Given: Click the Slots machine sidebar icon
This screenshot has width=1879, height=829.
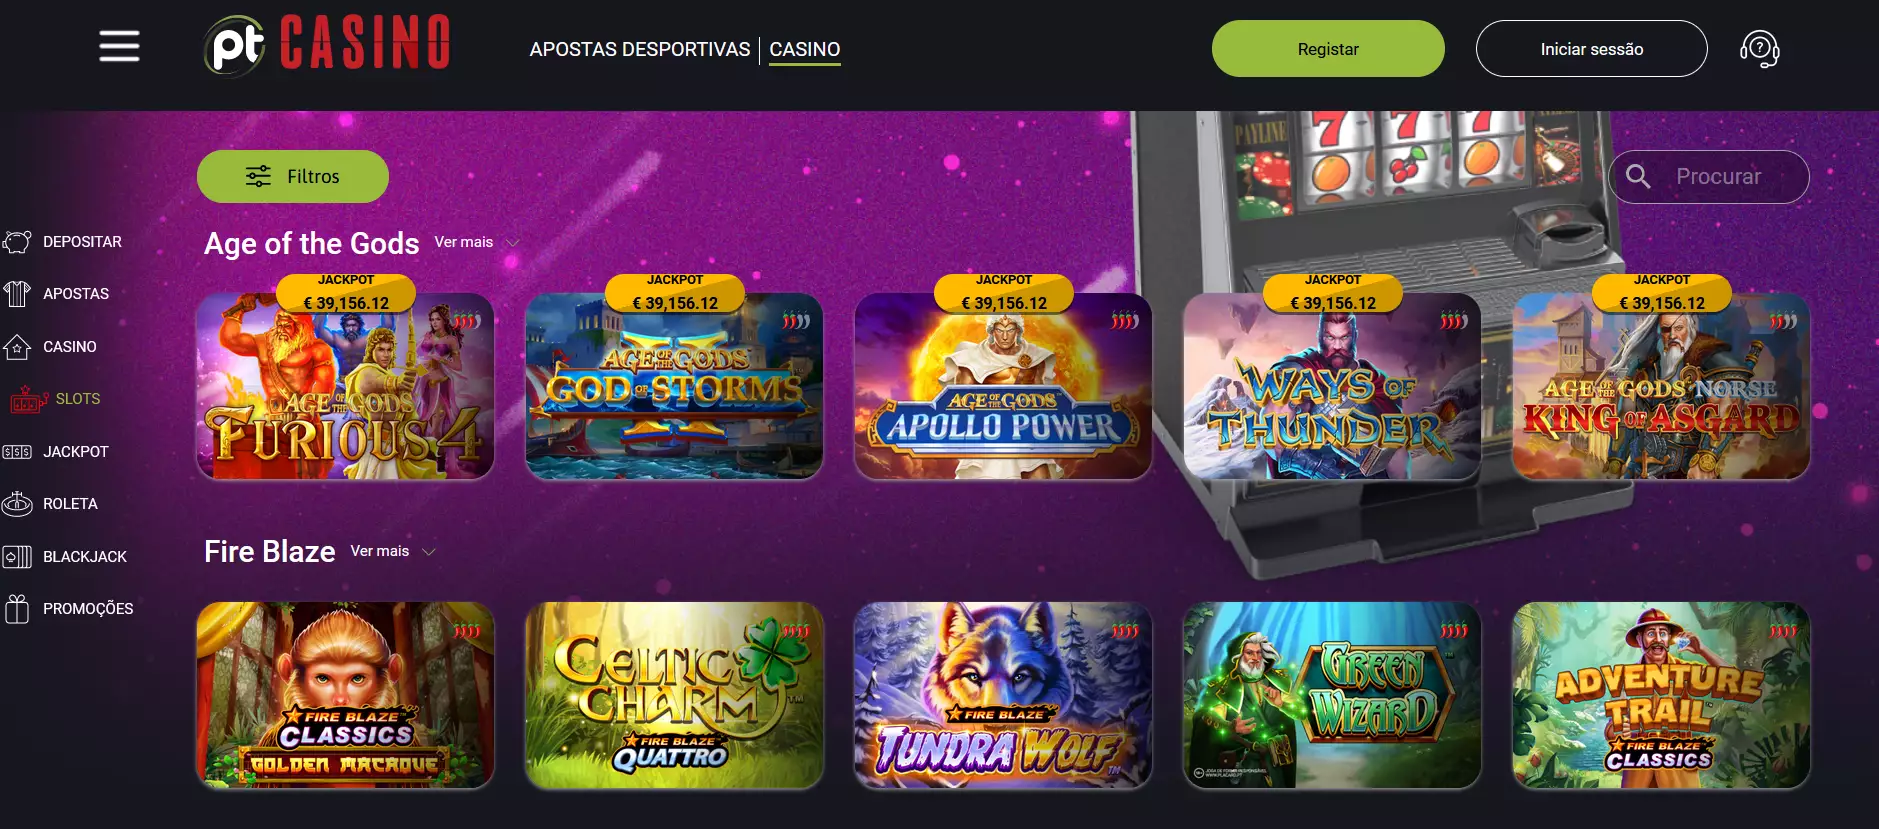Looking at the screenshot, I should 28,399.
